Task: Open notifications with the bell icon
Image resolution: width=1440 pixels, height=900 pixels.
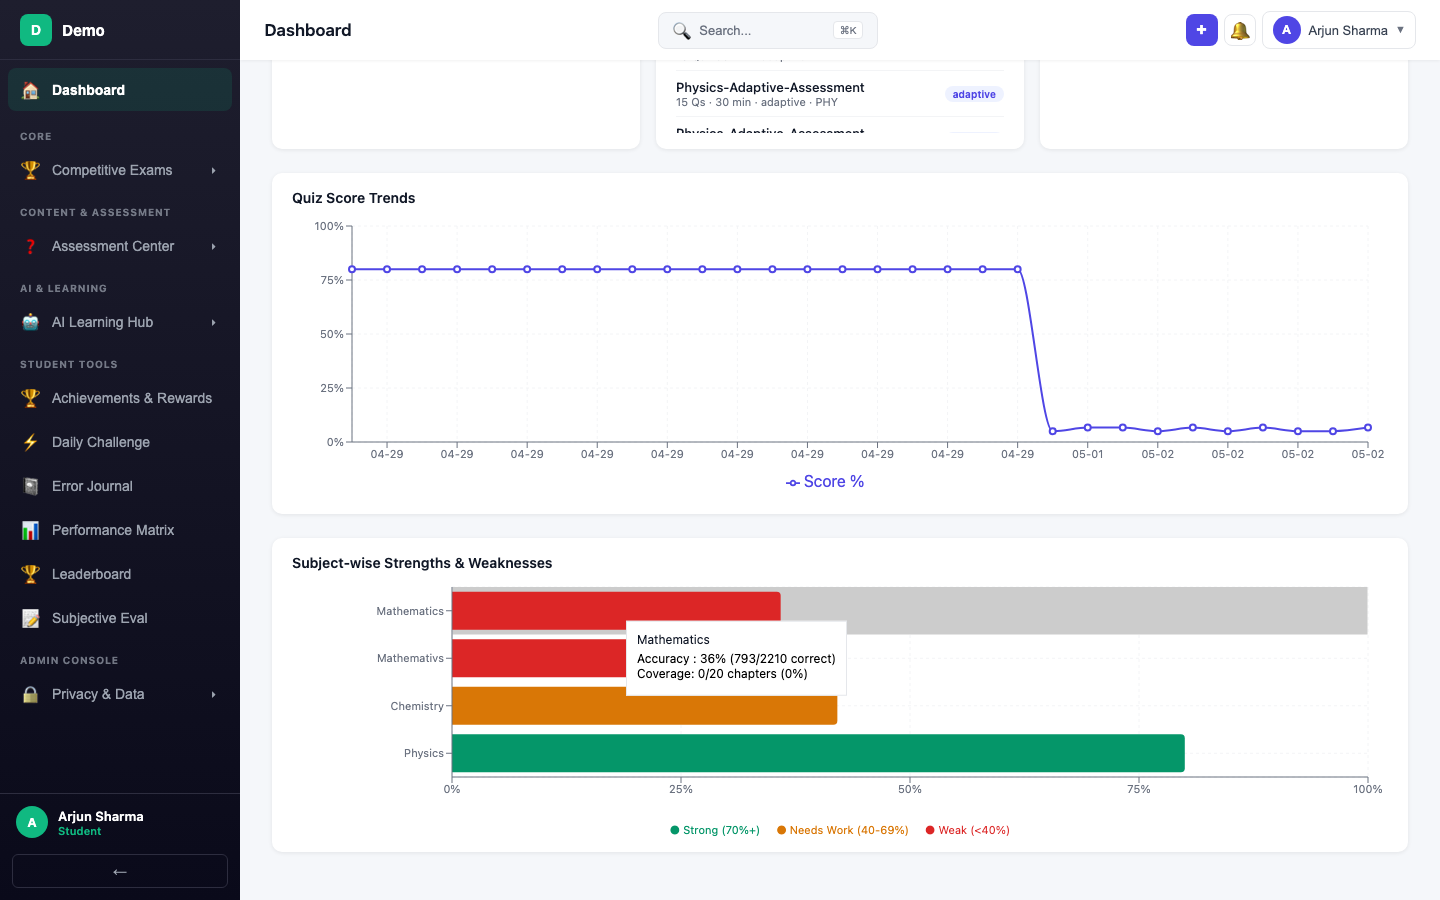Action: pos(1240,30)
